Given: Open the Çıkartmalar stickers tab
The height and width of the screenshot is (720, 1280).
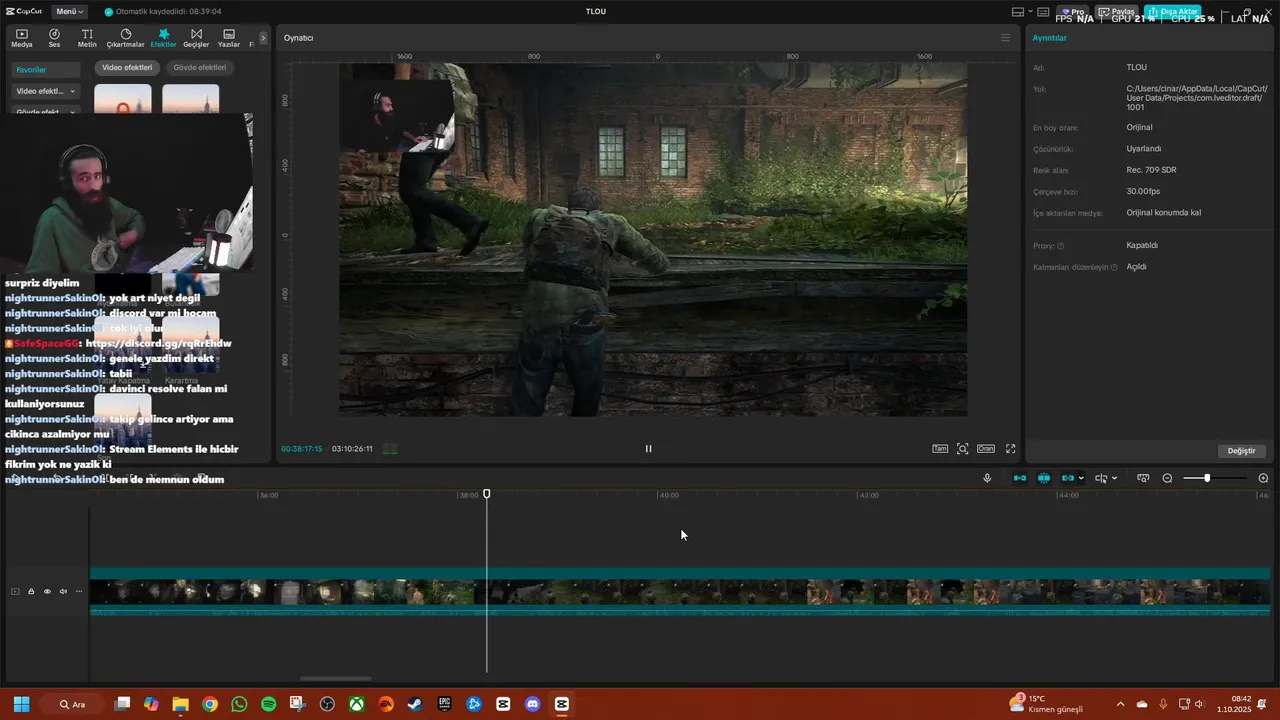Looking at the screenshot, I should coord(126,38).
